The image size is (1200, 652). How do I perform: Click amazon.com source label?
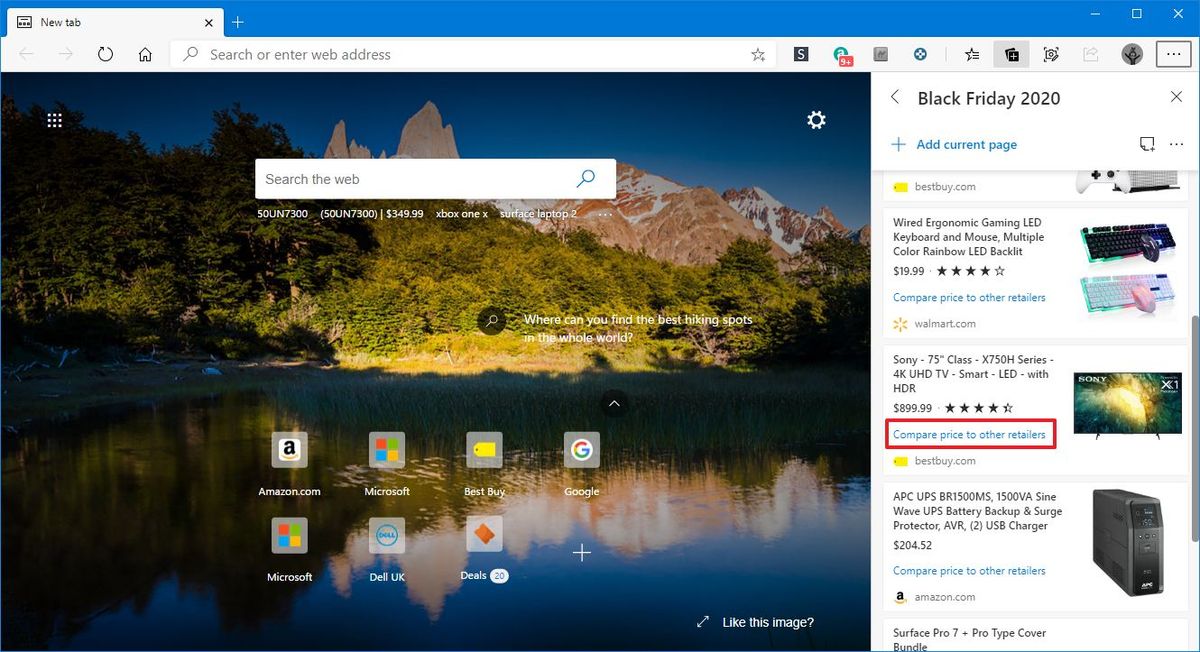click(944, 597)
